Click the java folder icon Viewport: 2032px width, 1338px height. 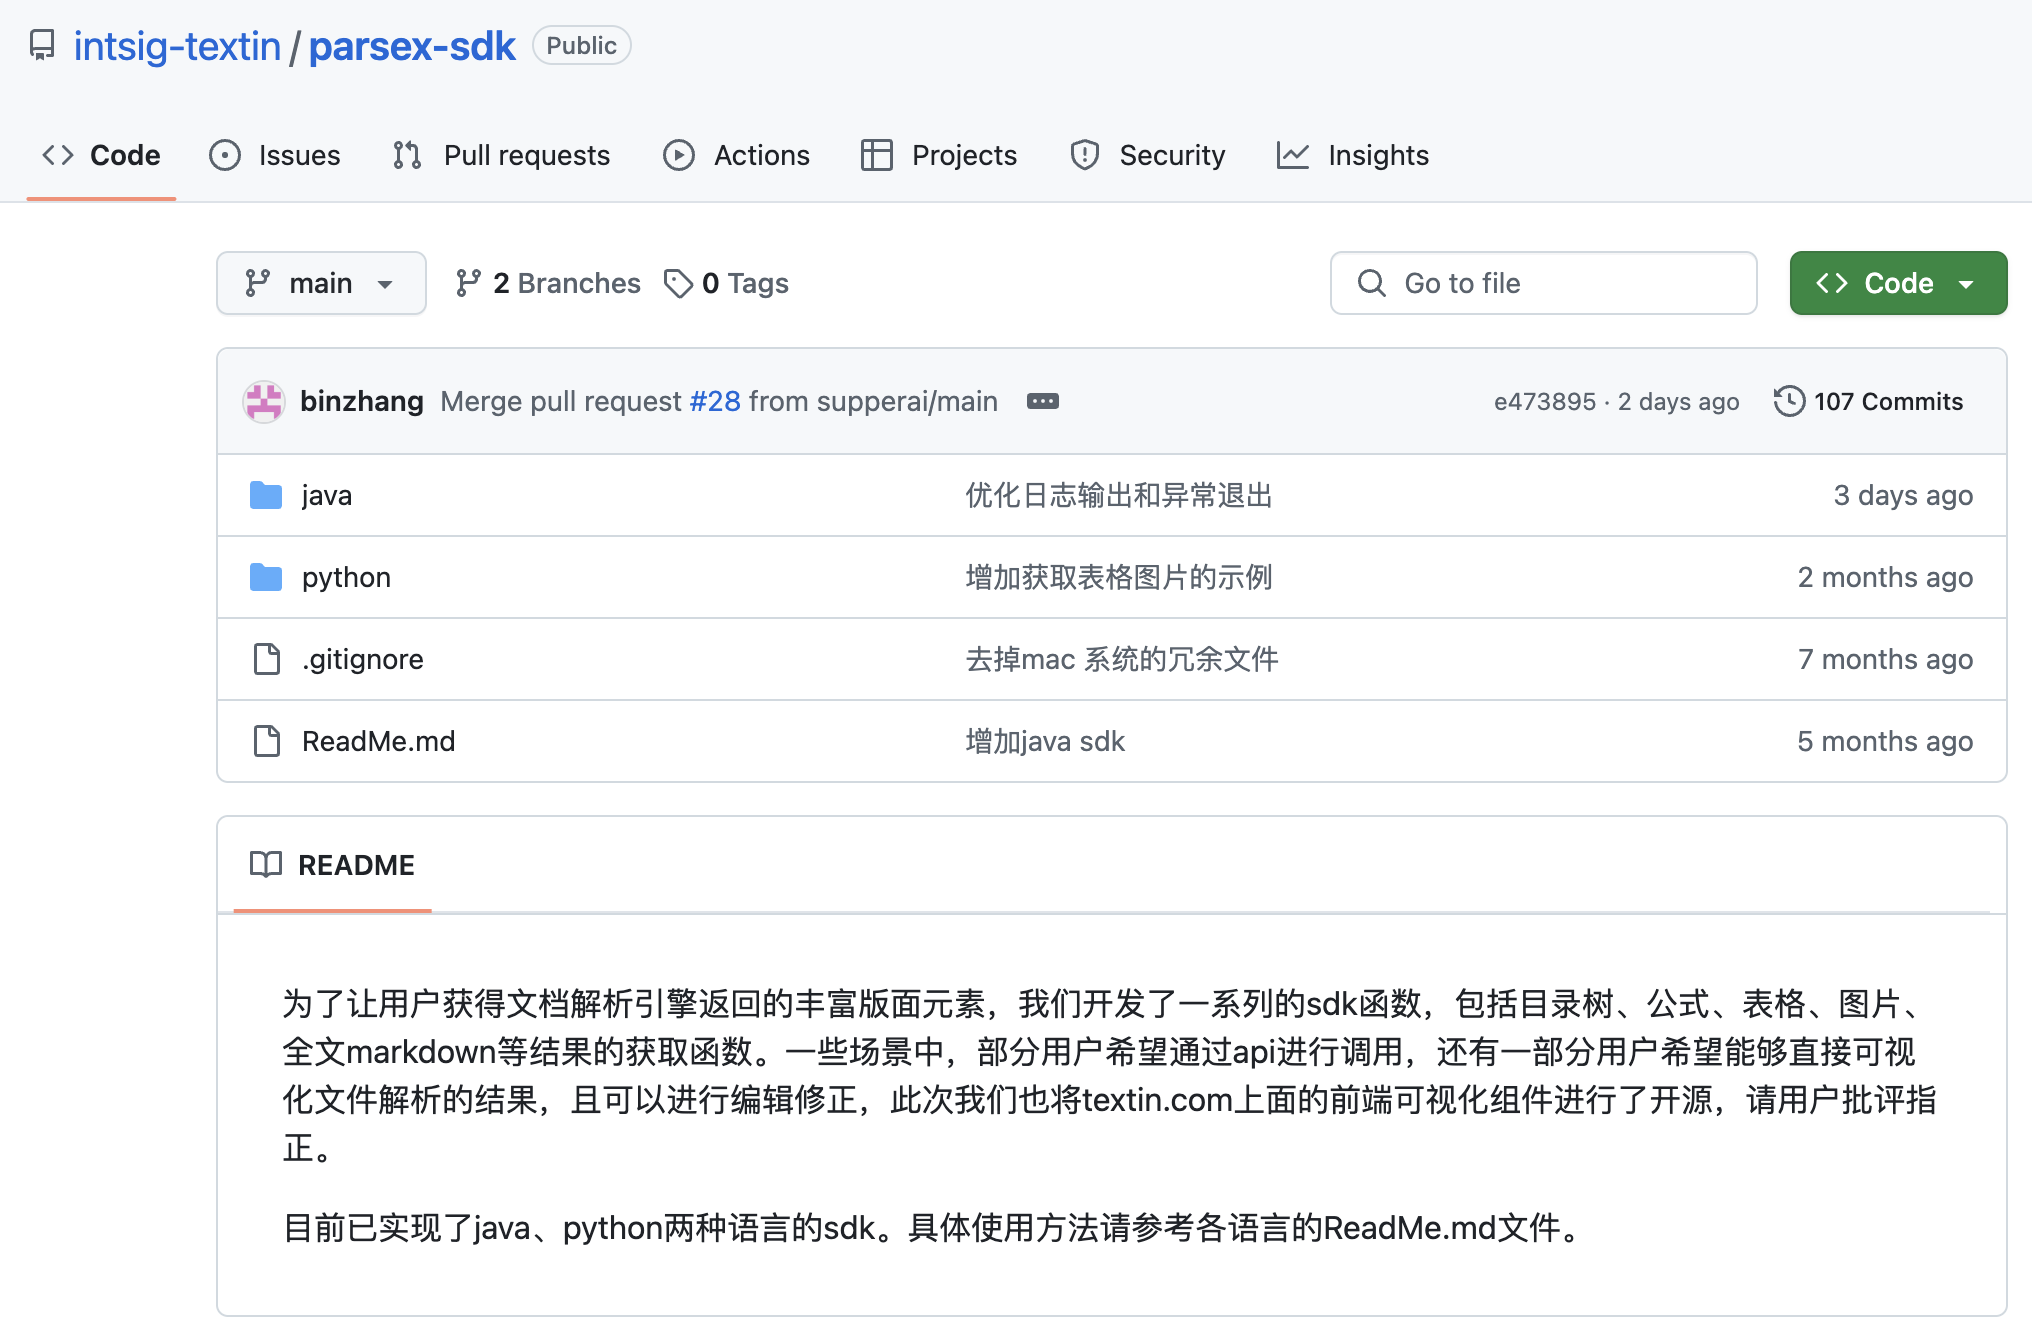click(266, 495)
